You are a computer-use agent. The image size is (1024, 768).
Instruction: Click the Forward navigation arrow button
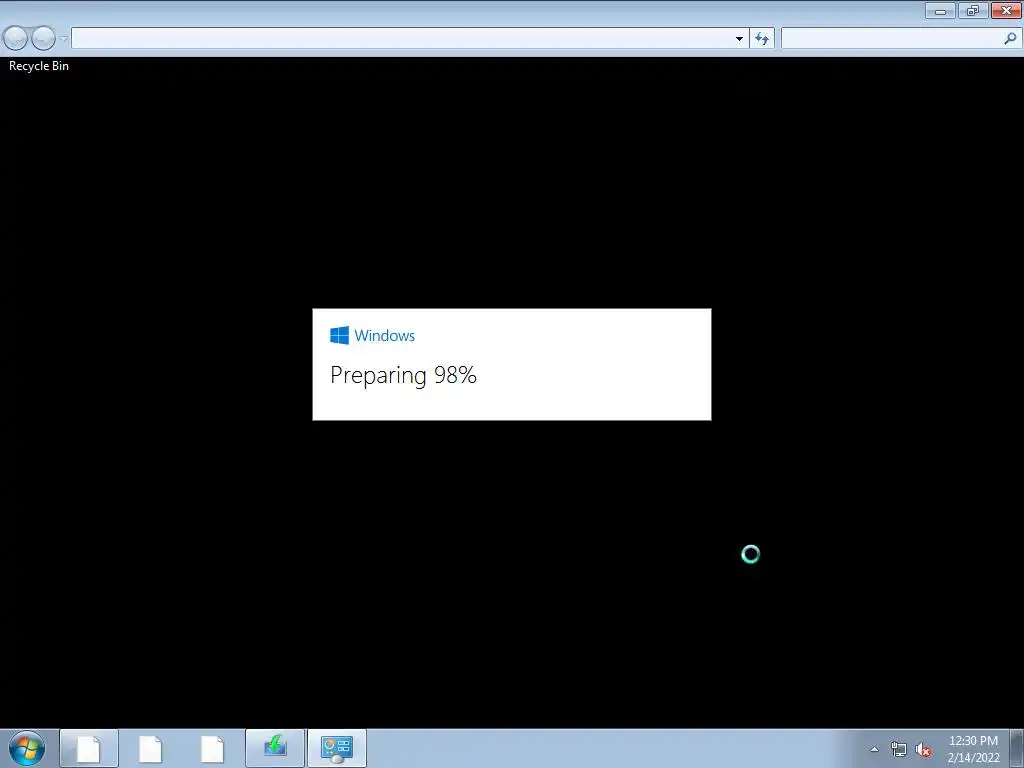pos(43,39)
